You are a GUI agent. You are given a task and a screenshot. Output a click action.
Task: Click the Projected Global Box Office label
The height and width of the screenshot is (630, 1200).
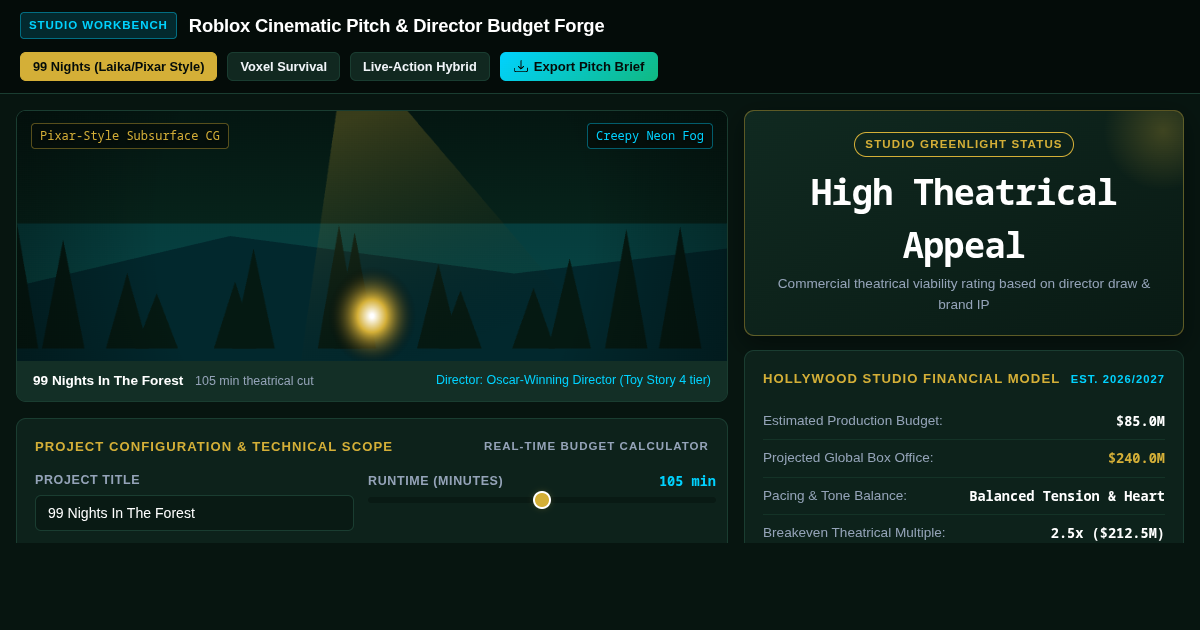[848, 458]
